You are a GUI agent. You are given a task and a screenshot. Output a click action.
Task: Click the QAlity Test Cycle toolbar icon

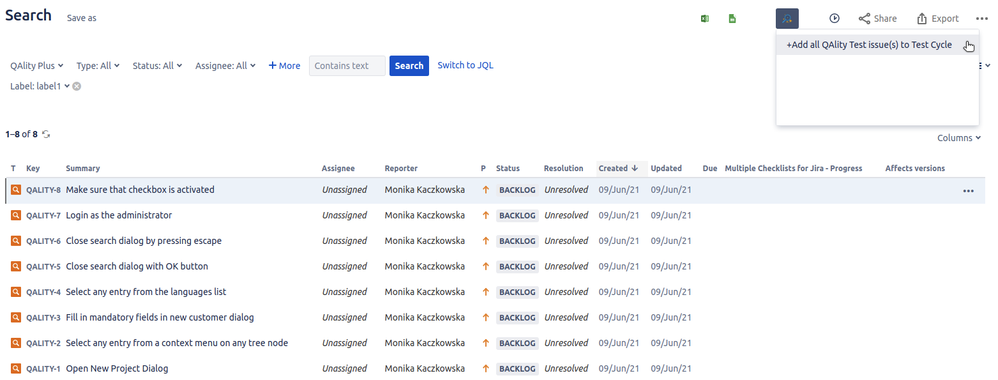[x=787, y=18]
